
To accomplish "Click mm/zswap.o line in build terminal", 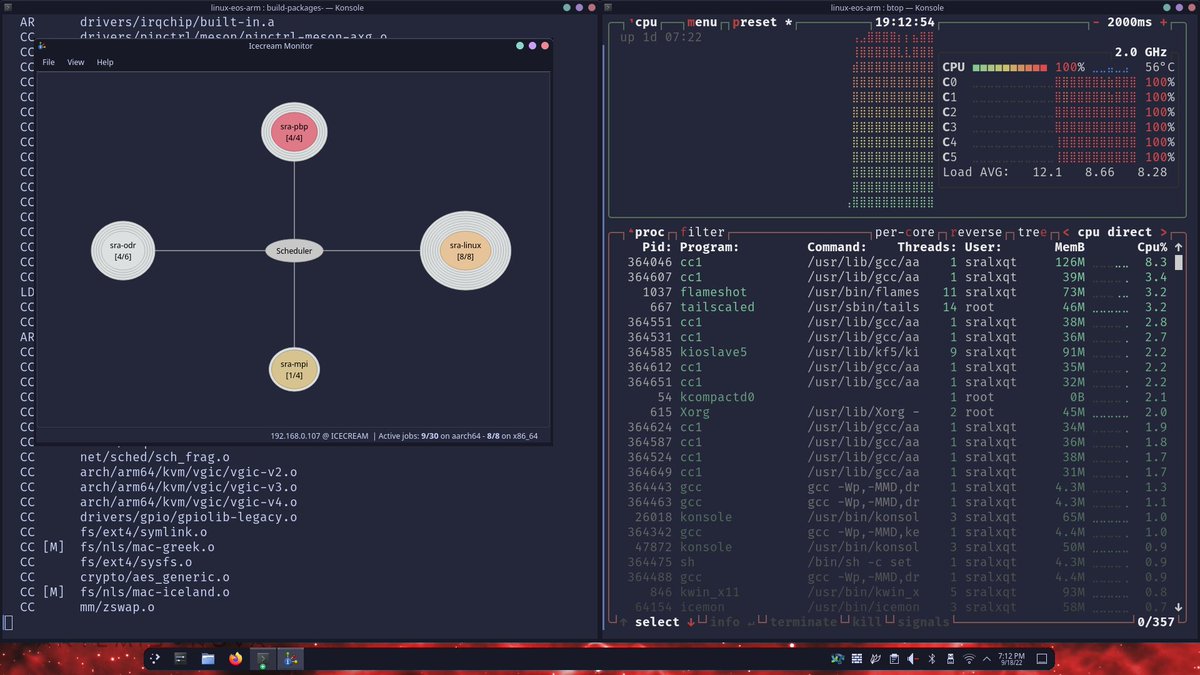I will click(x=117, y=607).
